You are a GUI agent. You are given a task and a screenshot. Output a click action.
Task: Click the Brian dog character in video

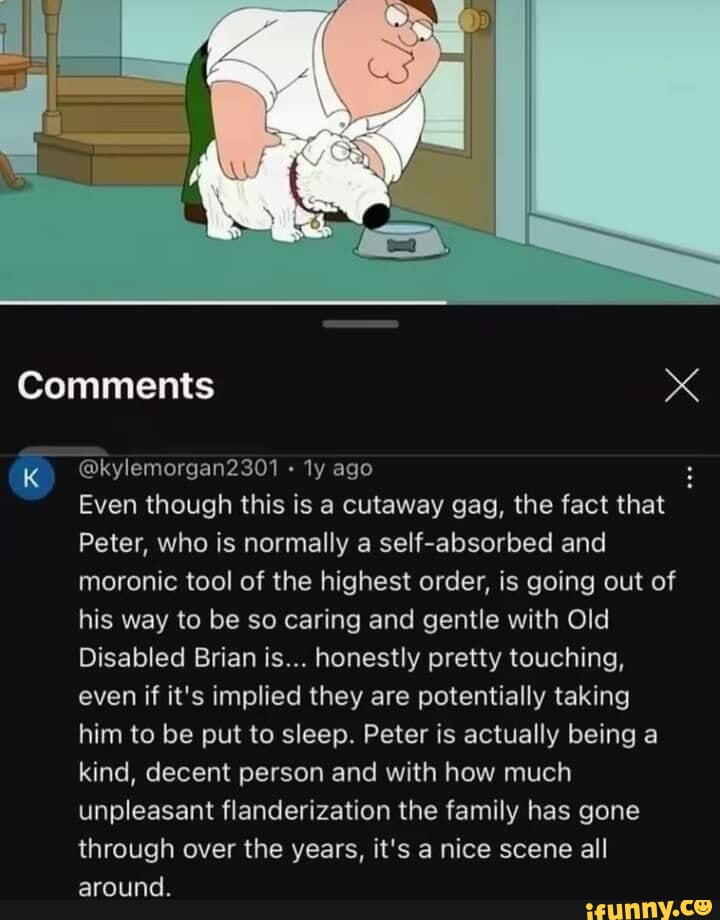tap(289, 186)
